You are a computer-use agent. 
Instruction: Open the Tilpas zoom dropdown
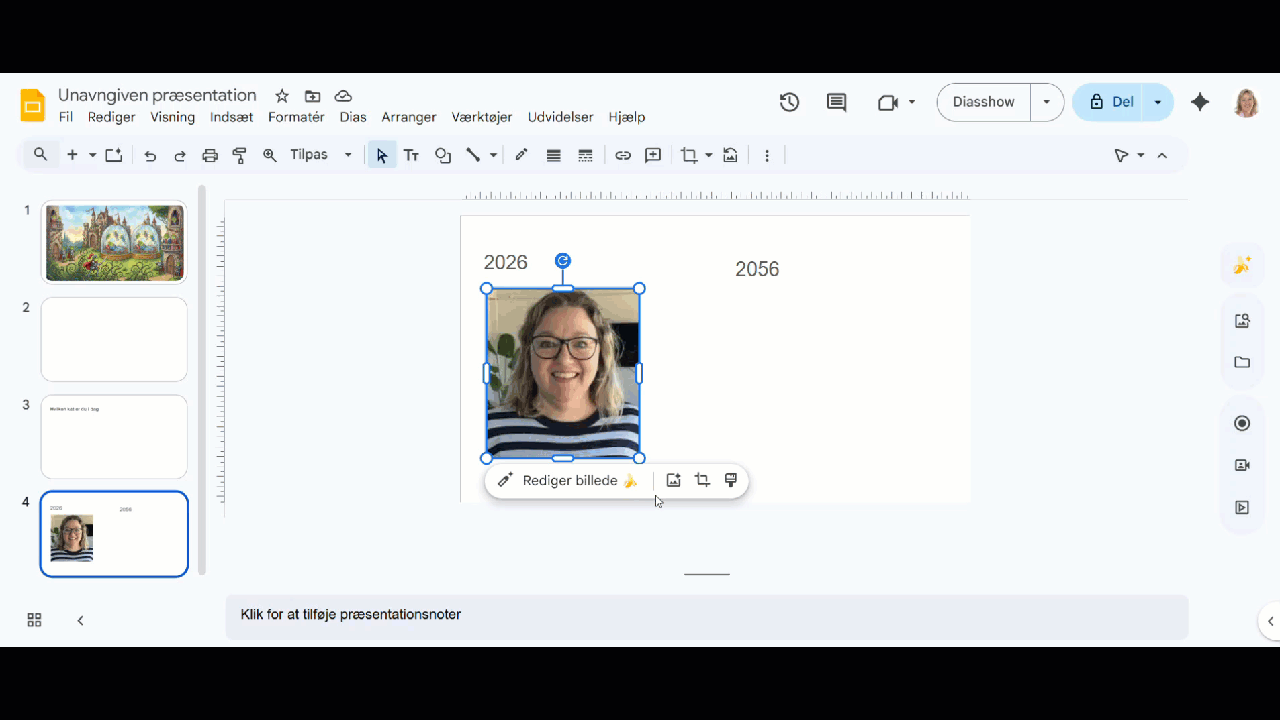[321, 155]
